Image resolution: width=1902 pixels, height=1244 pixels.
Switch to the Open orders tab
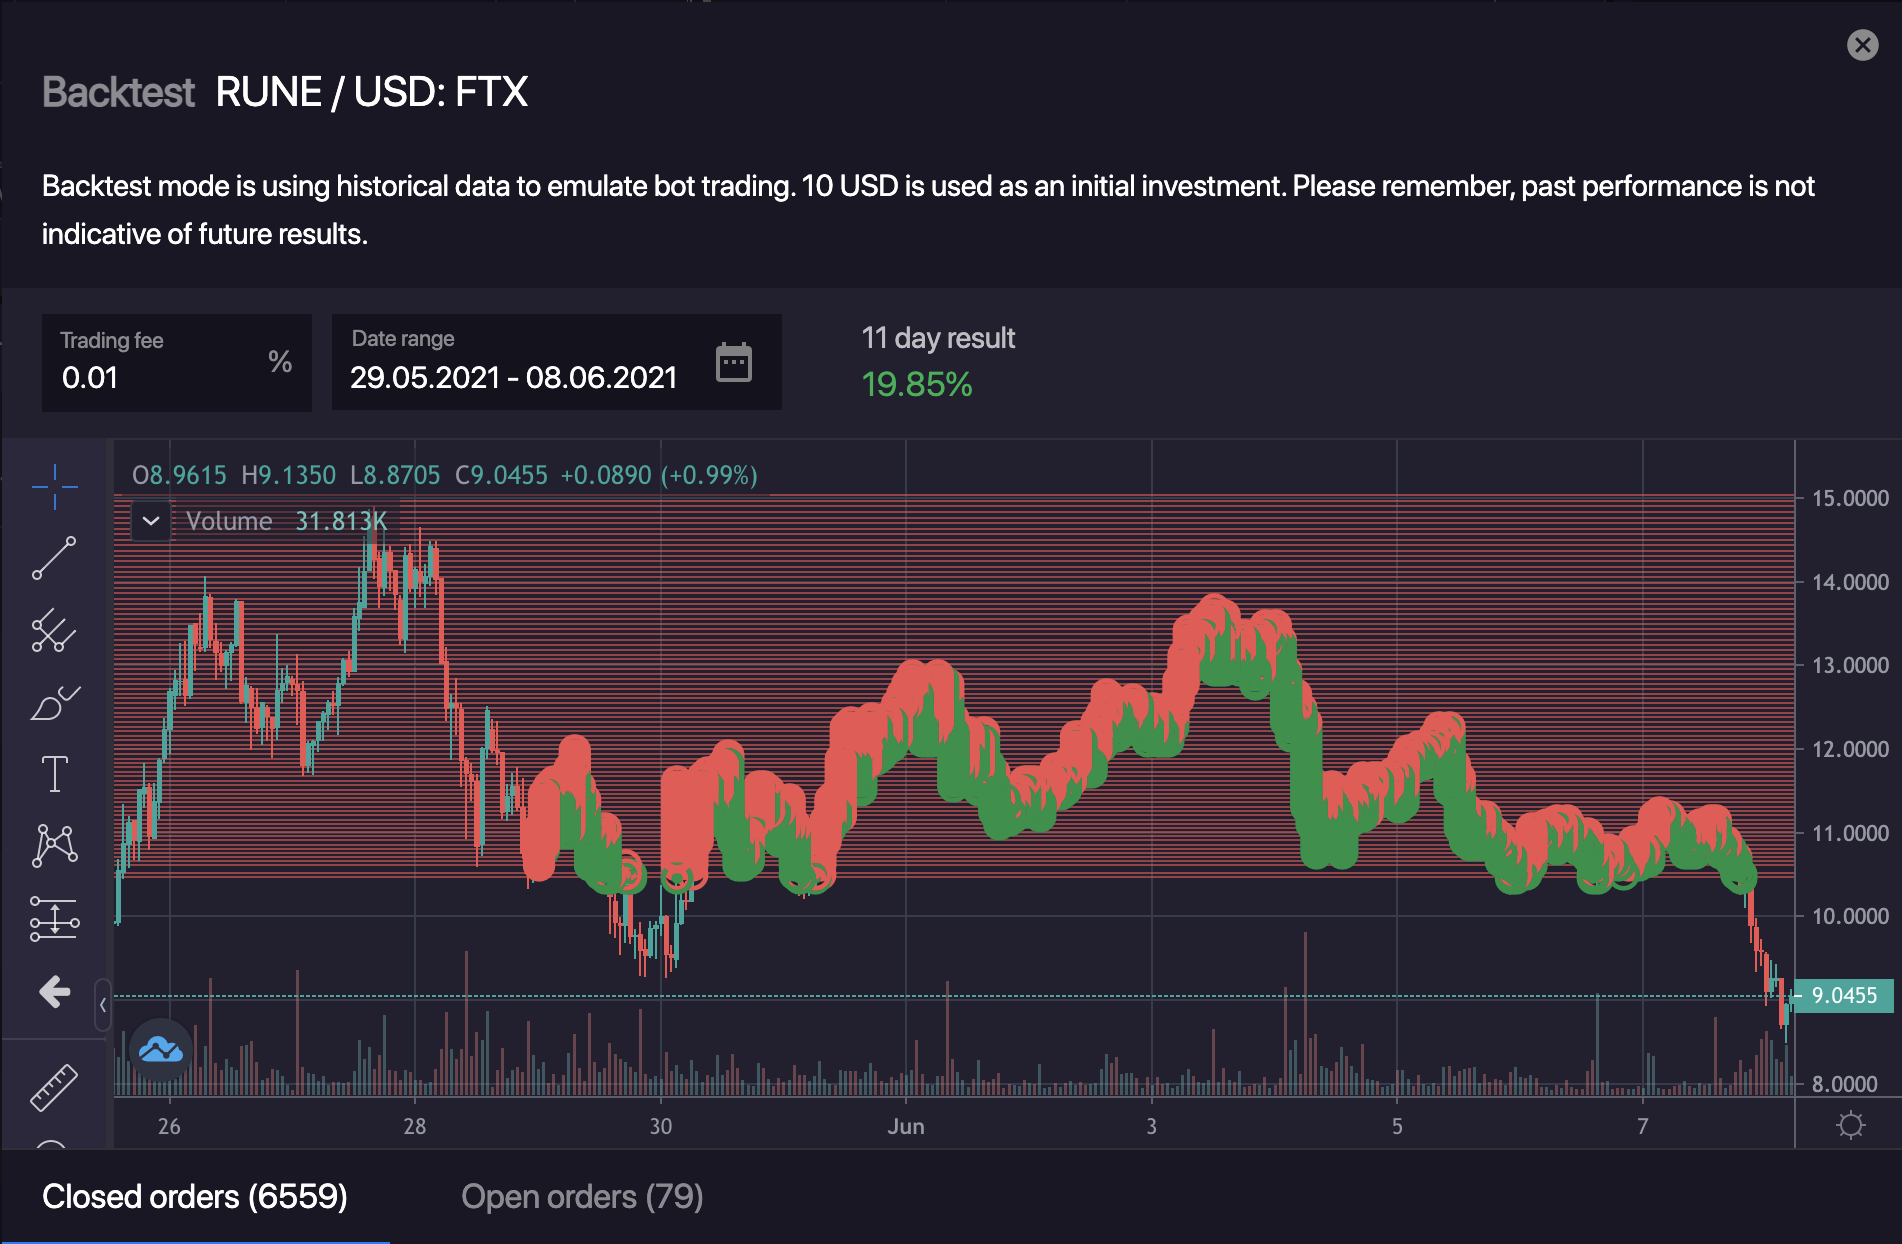[x=582, y=1197]
